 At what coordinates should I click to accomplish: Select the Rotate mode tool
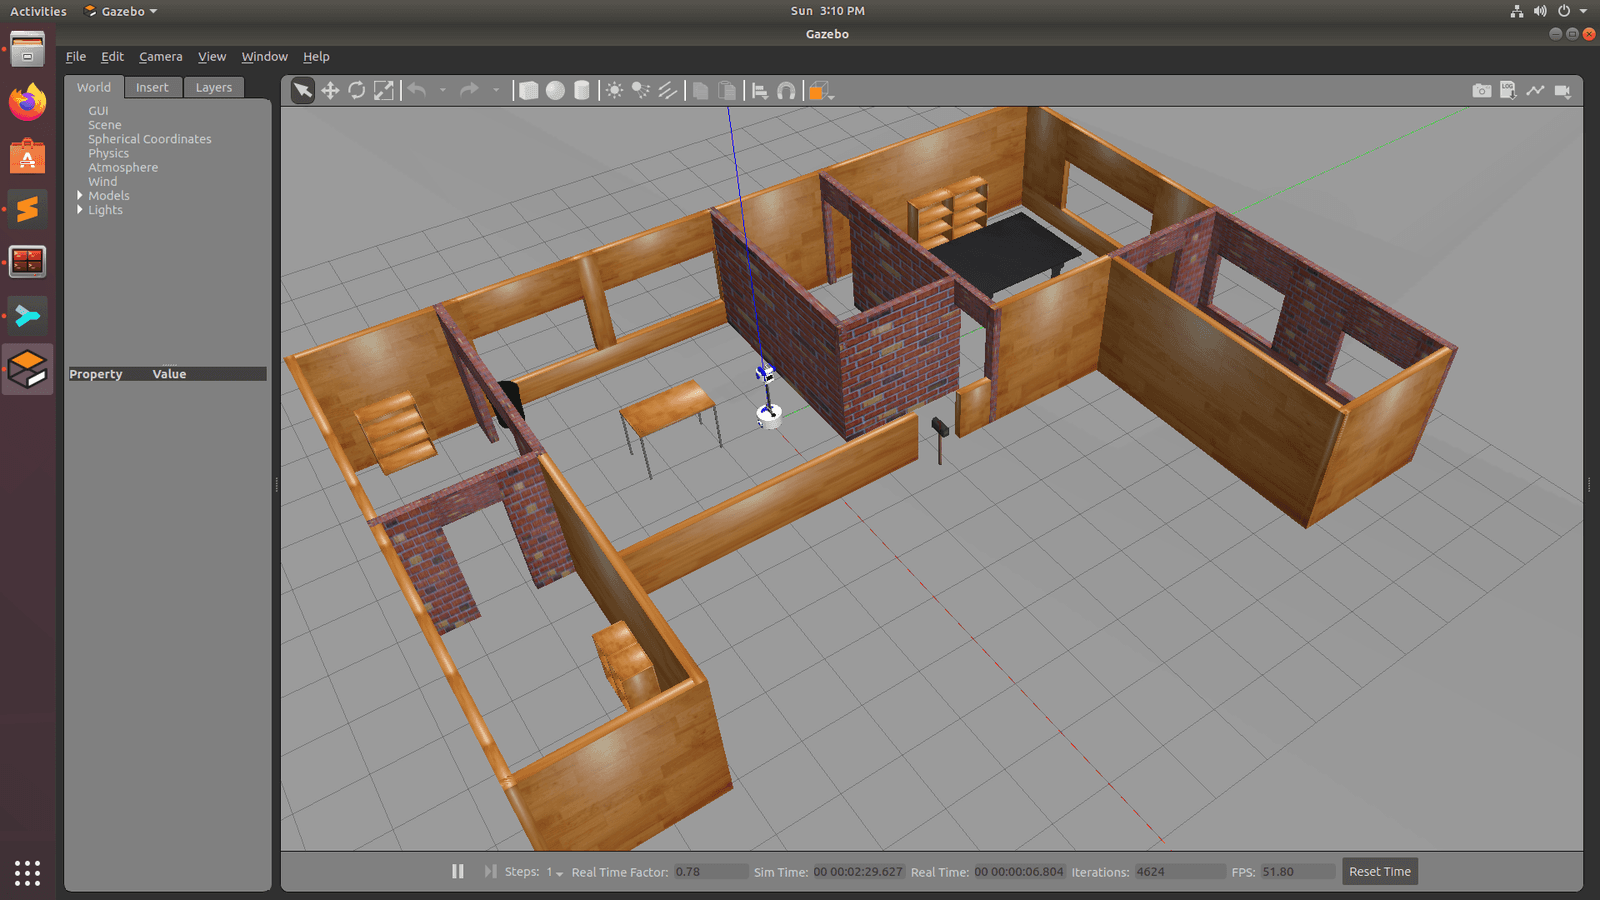(x=357, y=91)
